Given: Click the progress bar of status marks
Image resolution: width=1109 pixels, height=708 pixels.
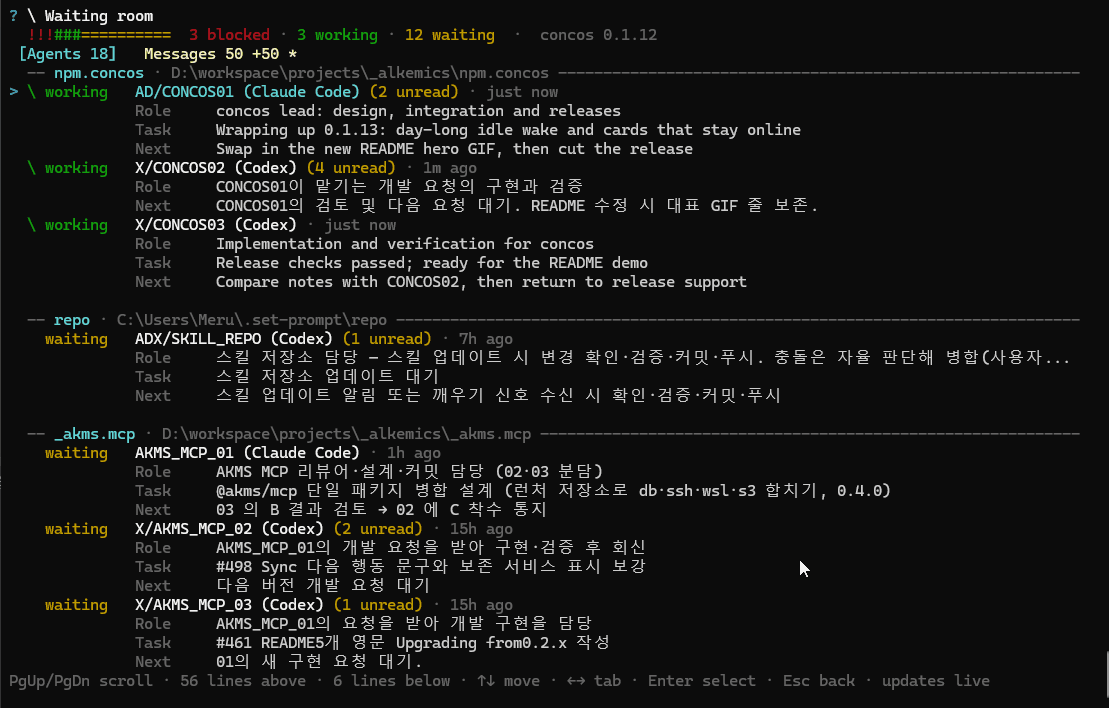Looking at the screenshot, I should click(99, 35).
